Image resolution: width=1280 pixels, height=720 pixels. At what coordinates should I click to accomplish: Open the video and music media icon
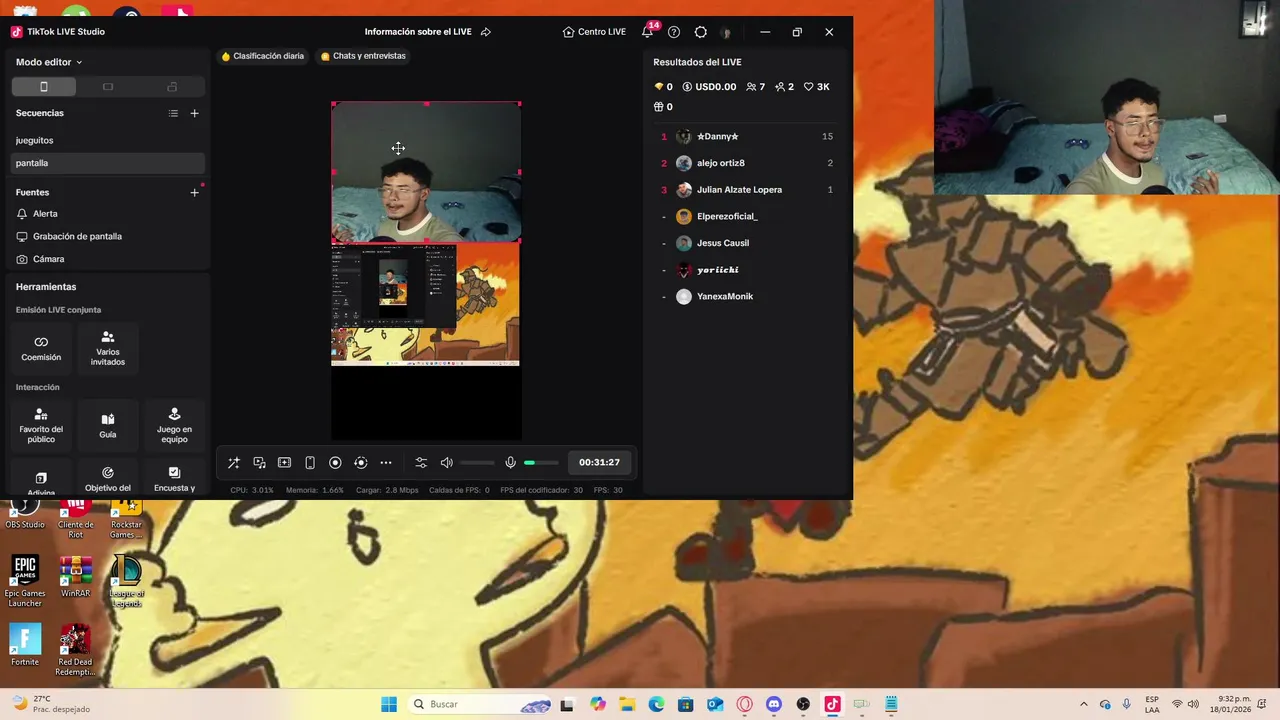[x=259, y=462]
